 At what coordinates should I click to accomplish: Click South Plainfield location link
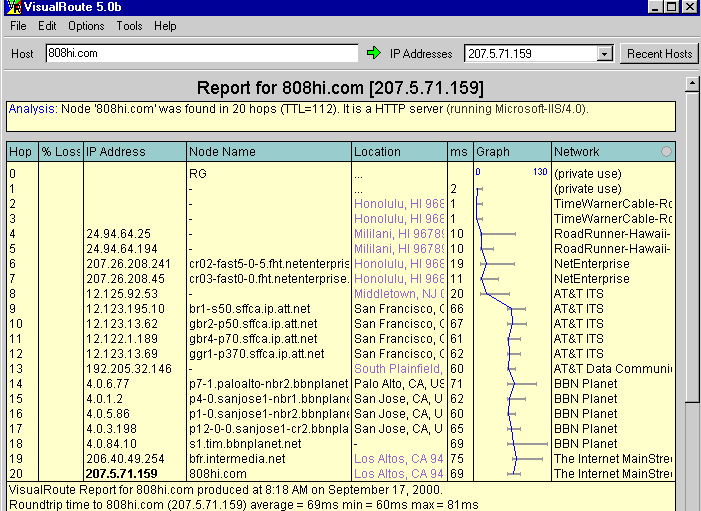(x=398, y=369)
